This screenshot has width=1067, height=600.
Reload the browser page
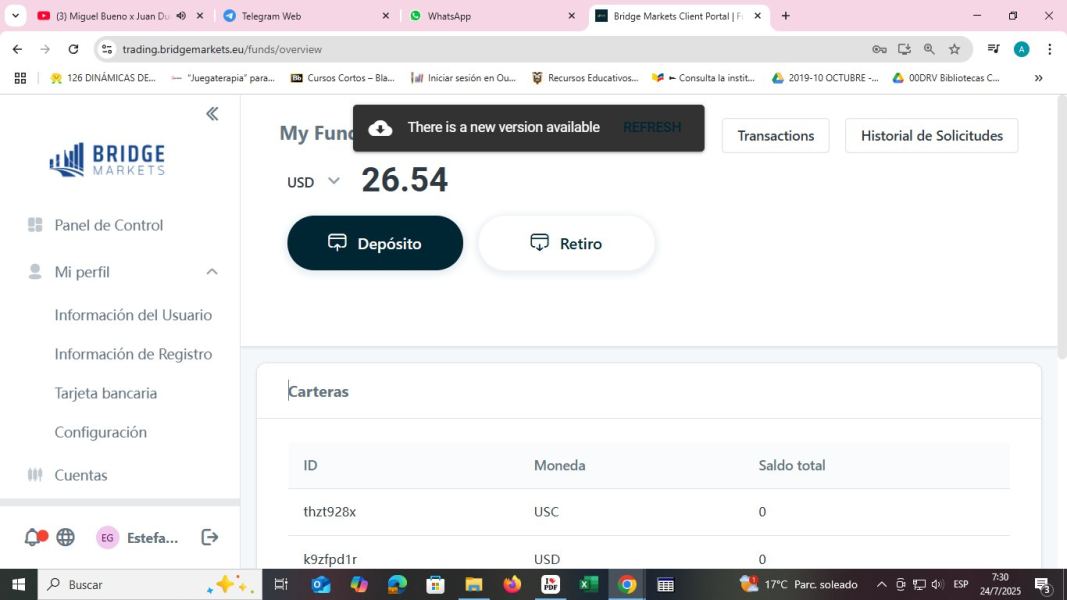73,49
